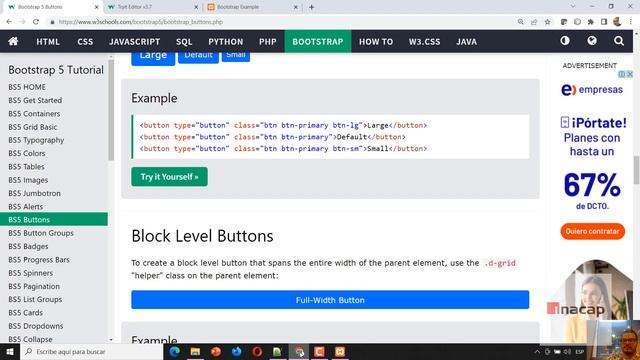Open BS5 HOME in sidebar
Viewport: 640px width, 360px height.
27,87
